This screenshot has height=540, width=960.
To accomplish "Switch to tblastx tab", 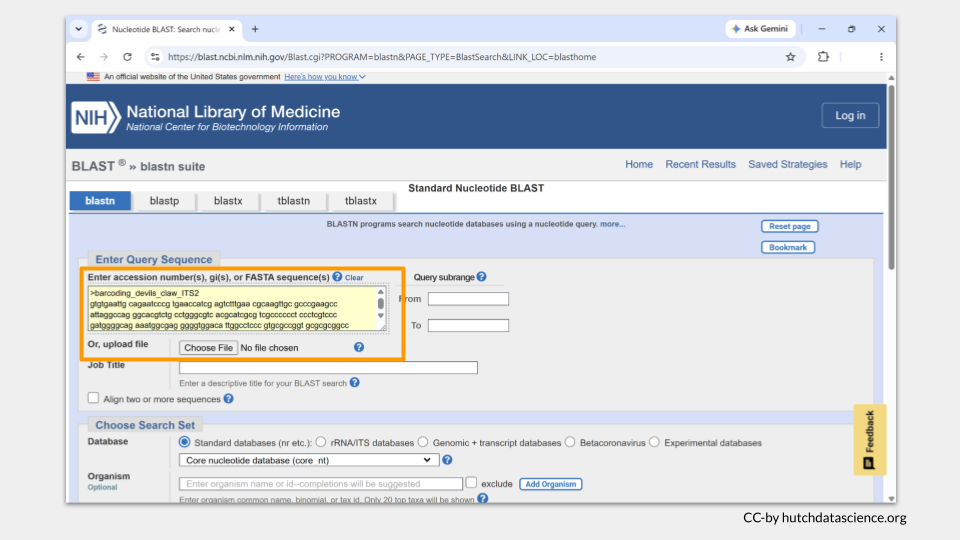I will pos(361,201).
